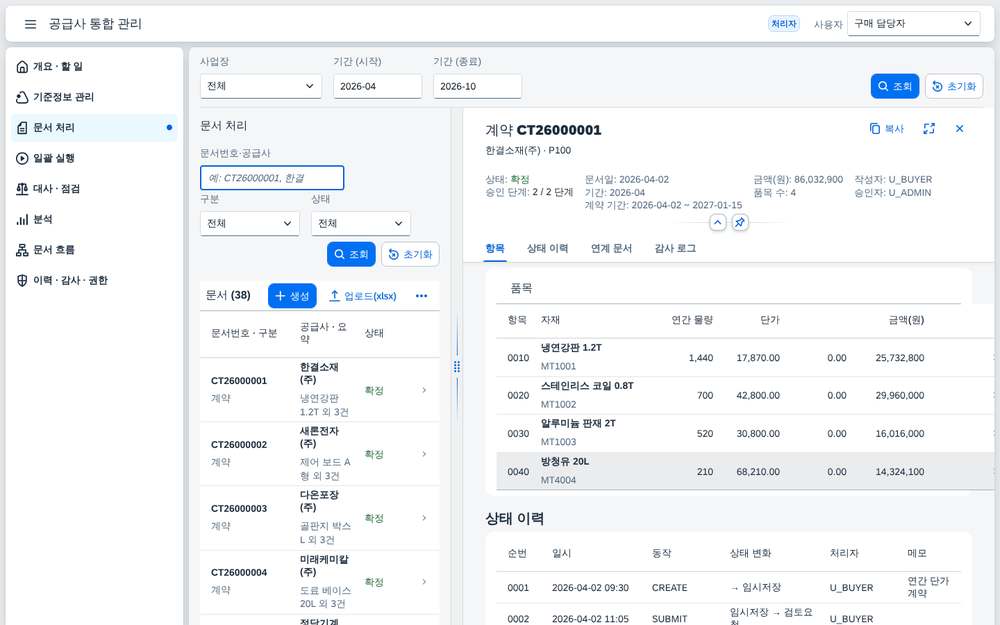Open CT26000002 row chevron
The height and width of the screenshot is (625, 1000).
[x=424, y=454]
